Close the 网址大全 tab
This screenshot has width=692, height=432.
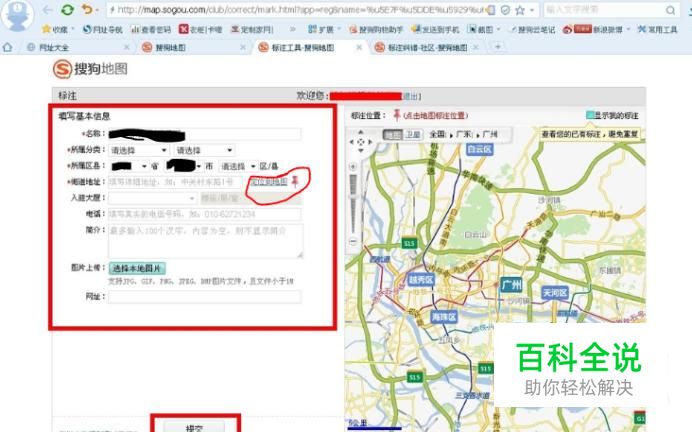(127, 47)
